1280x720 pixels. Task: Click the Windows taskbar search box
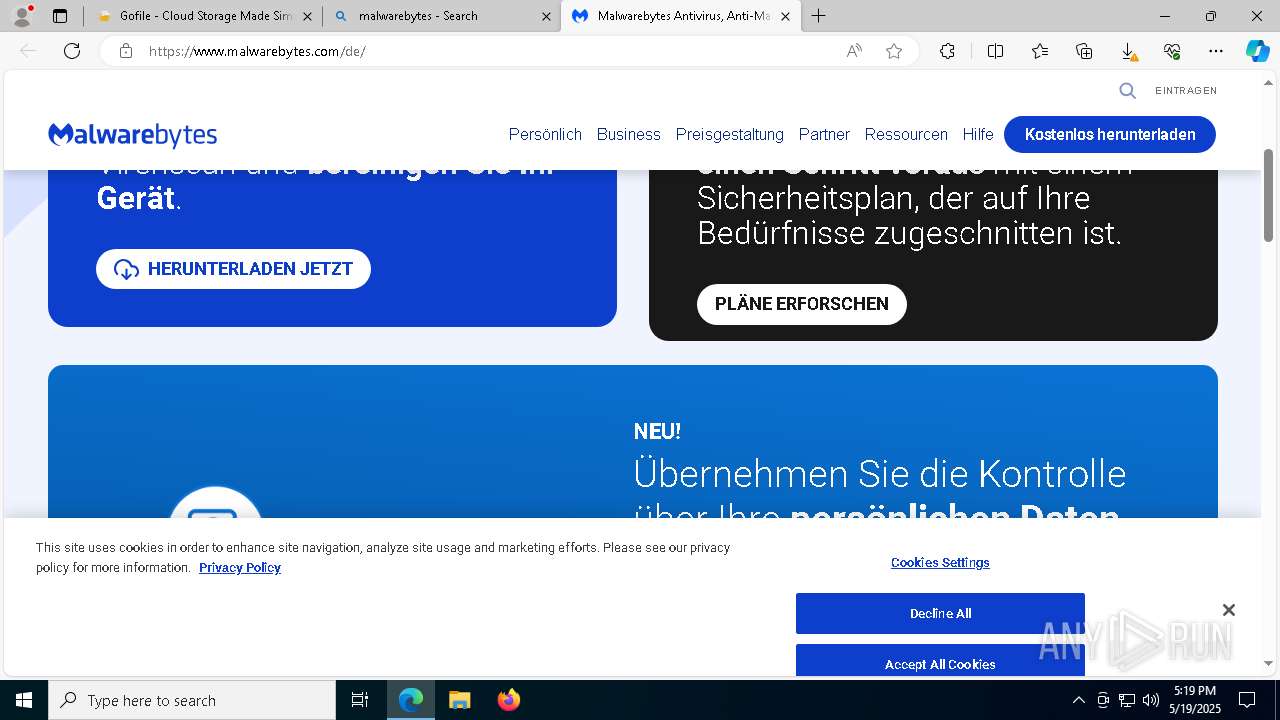click(192, 700)
